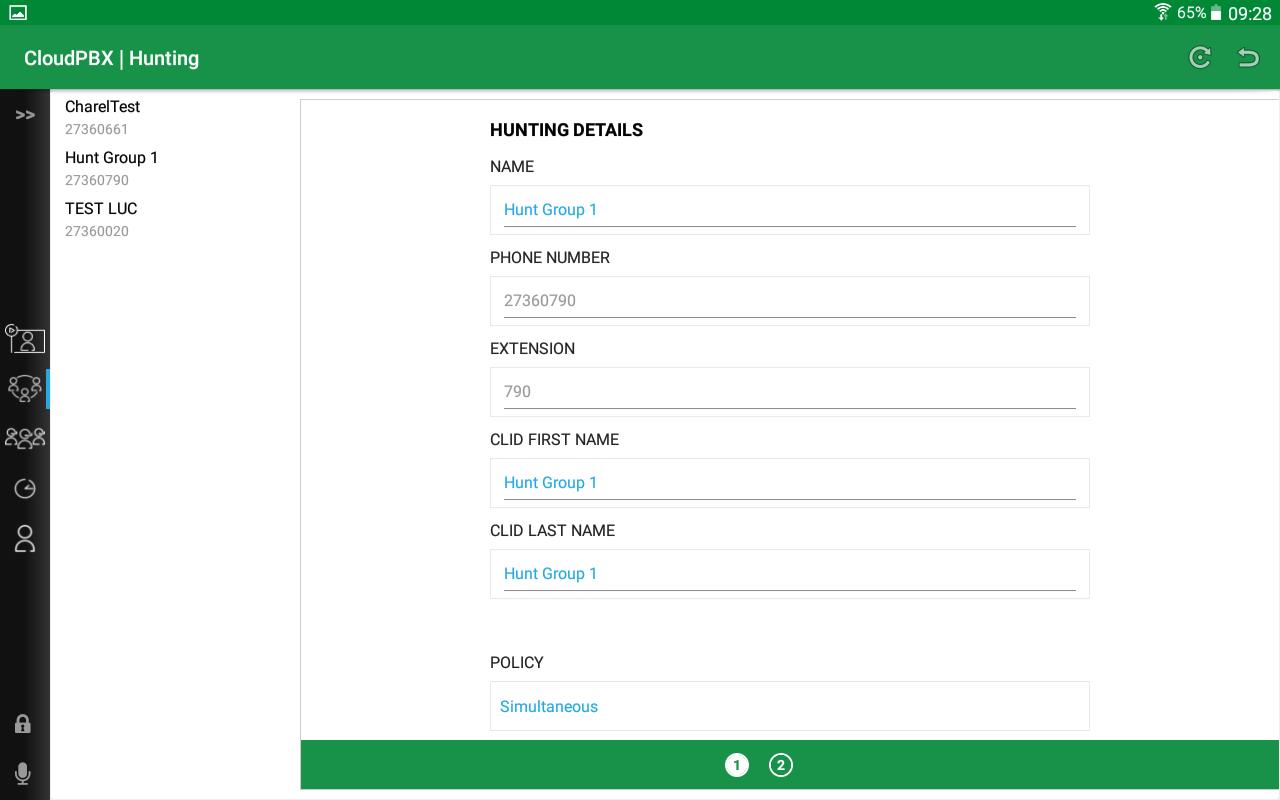
Task: Tap the number 27360020 under TEST LUC
Action: (x=97, y=231)
